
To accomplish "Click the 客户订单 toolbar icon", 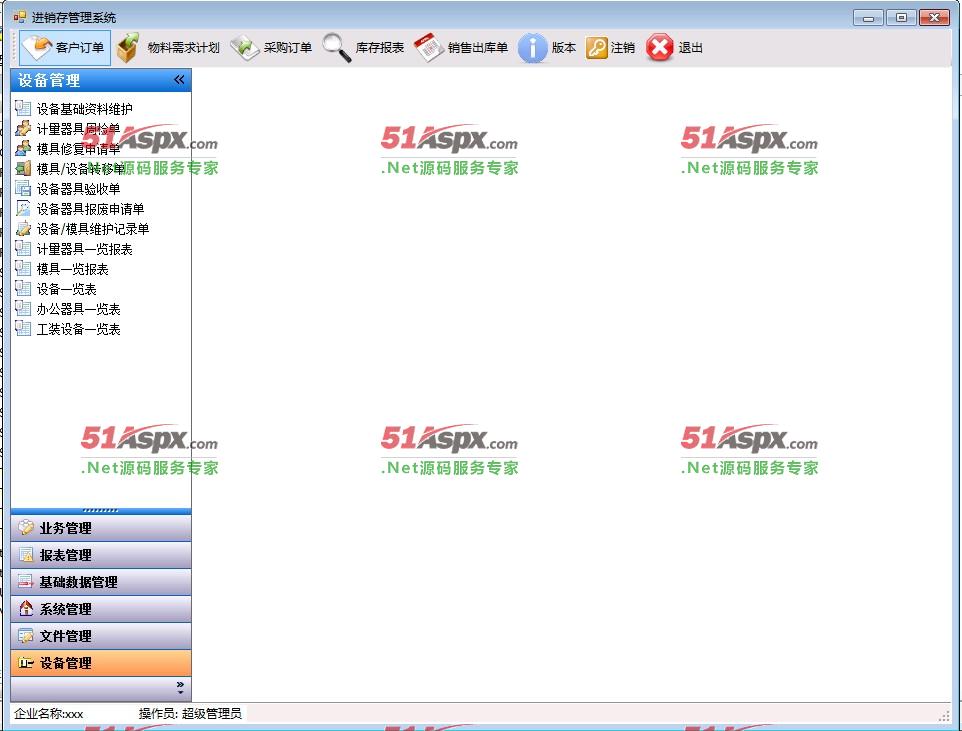I will coord(37,47).
